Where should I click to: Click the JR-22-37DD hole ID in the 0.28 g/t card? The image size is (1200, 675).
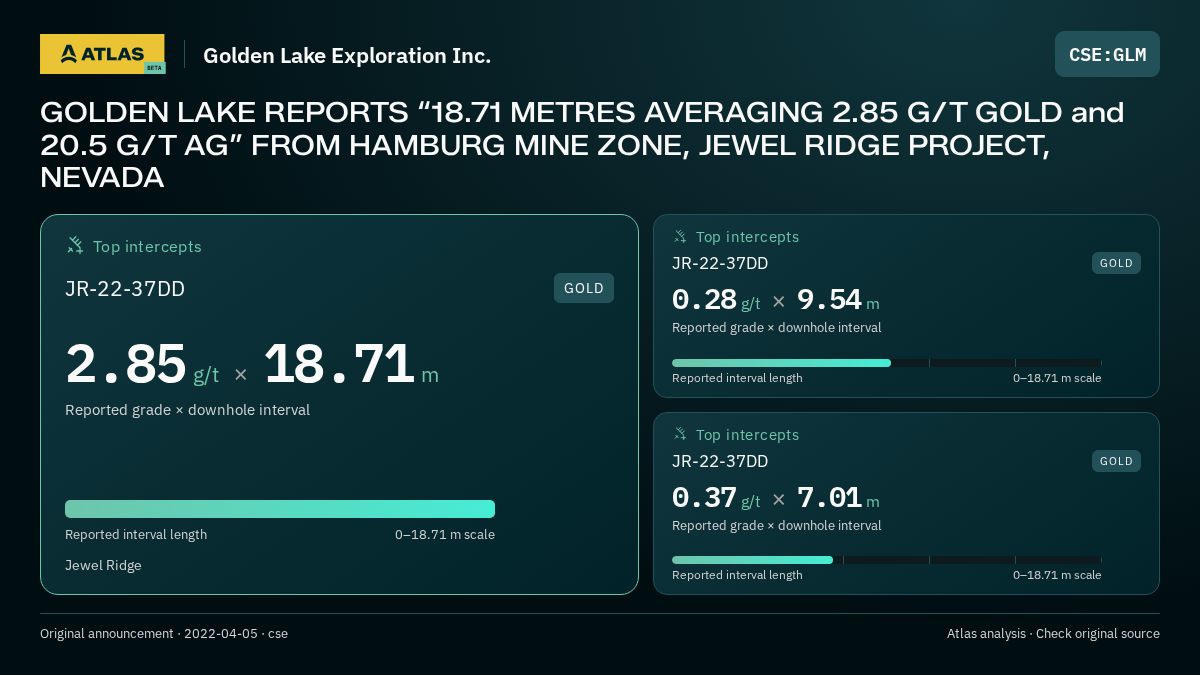tap(720, 264)
